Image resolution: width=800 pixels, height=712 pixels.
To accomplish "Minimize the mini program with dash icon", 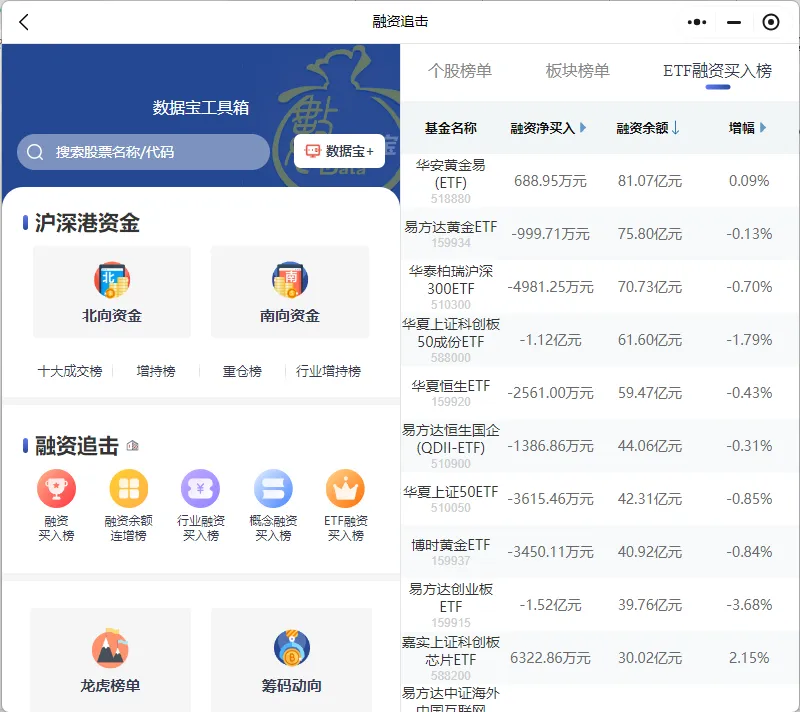I will [734, 22].
